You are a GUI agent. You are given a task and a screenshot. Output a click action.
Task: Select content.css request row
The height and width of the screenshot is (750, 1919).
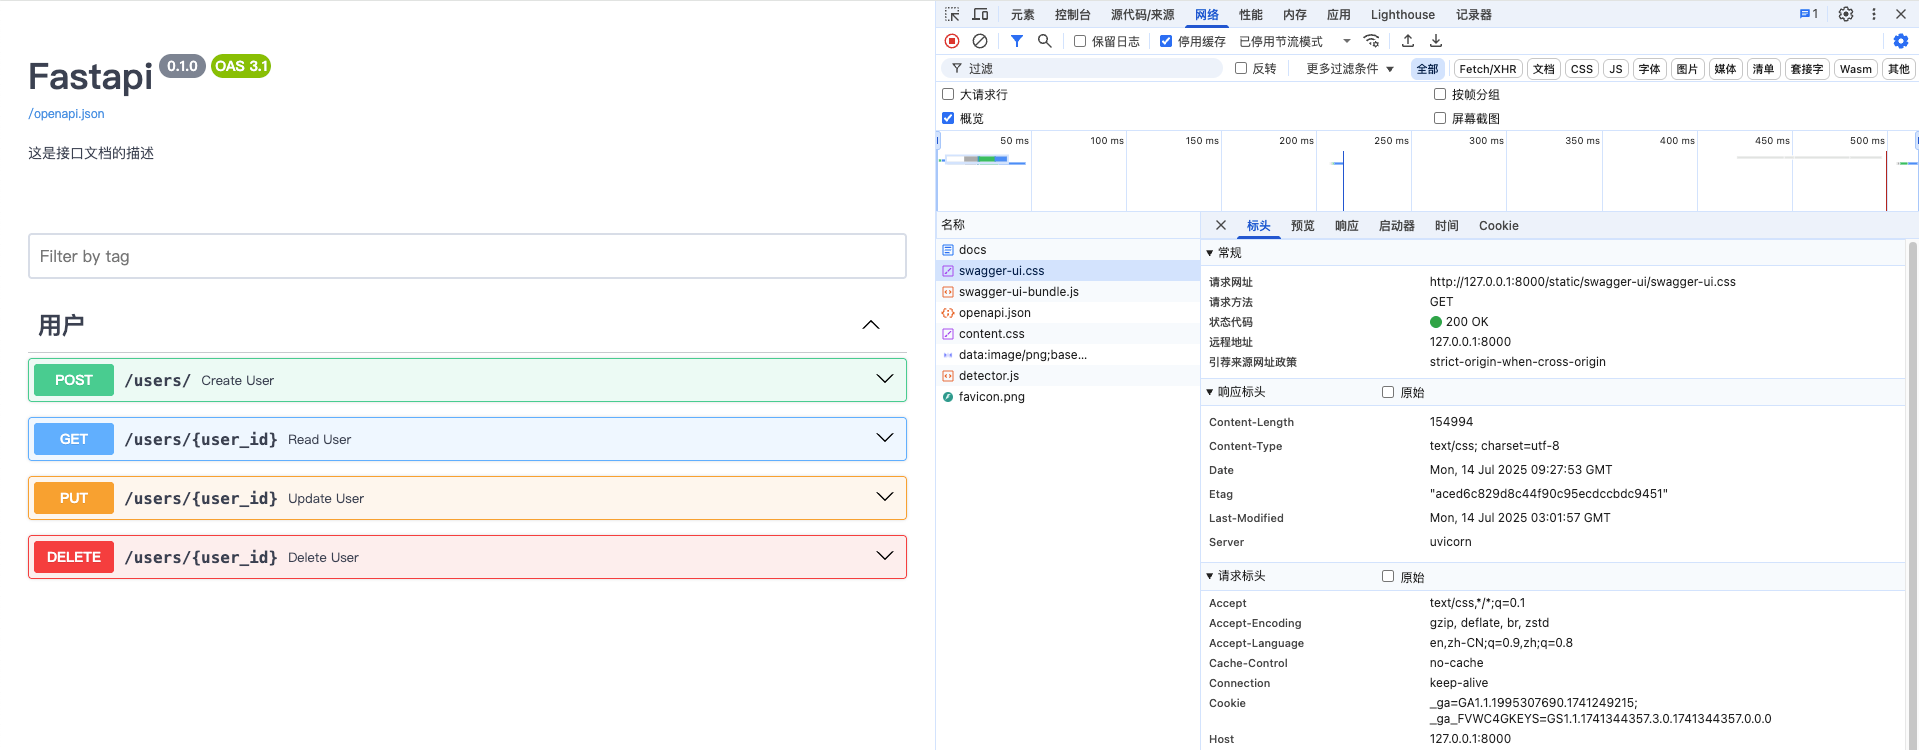pos(1068,334)
